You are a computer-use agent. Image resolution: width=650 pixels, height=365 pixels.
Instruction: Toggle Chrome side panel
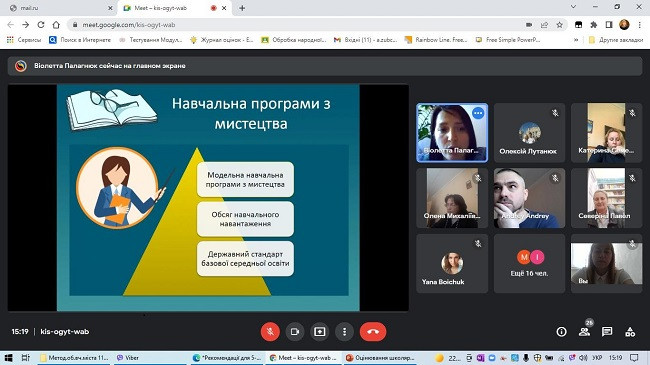(609, 25)
